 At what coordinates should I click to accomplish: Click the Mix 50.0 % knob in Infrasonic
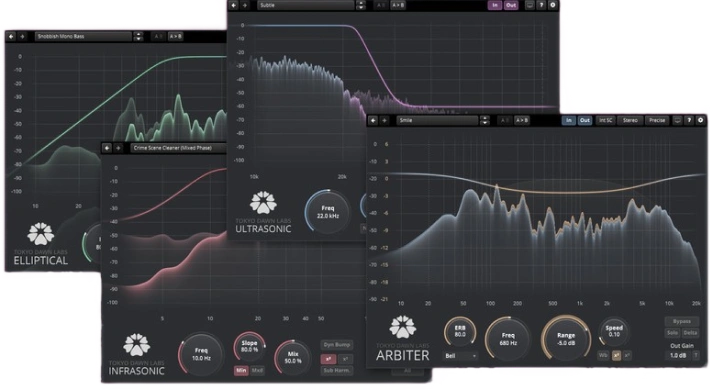click(293, 357)
